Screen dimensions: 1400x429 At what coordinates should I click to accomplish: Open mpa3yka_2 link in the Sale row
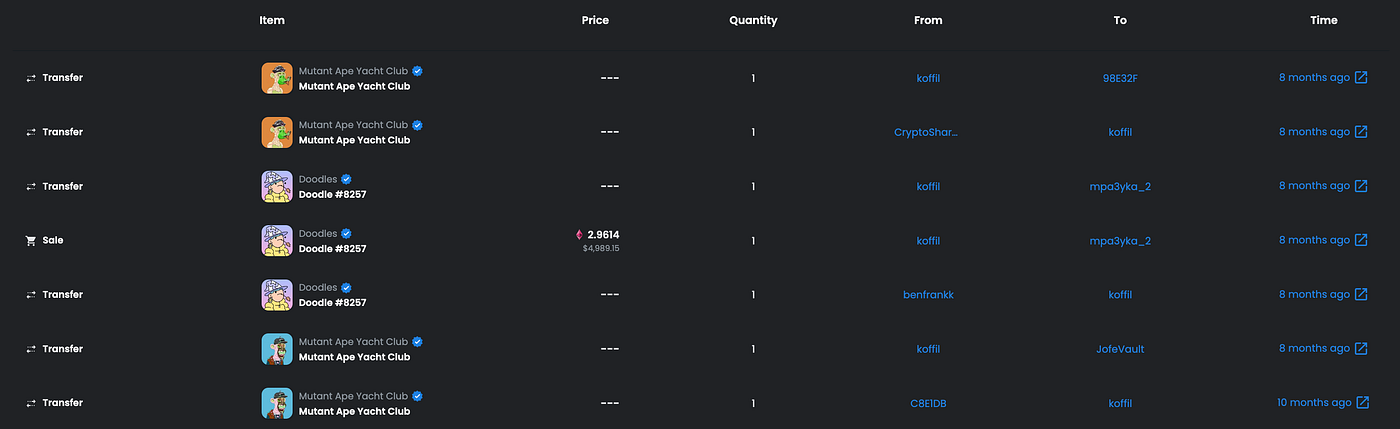[x=1120, y=241]
